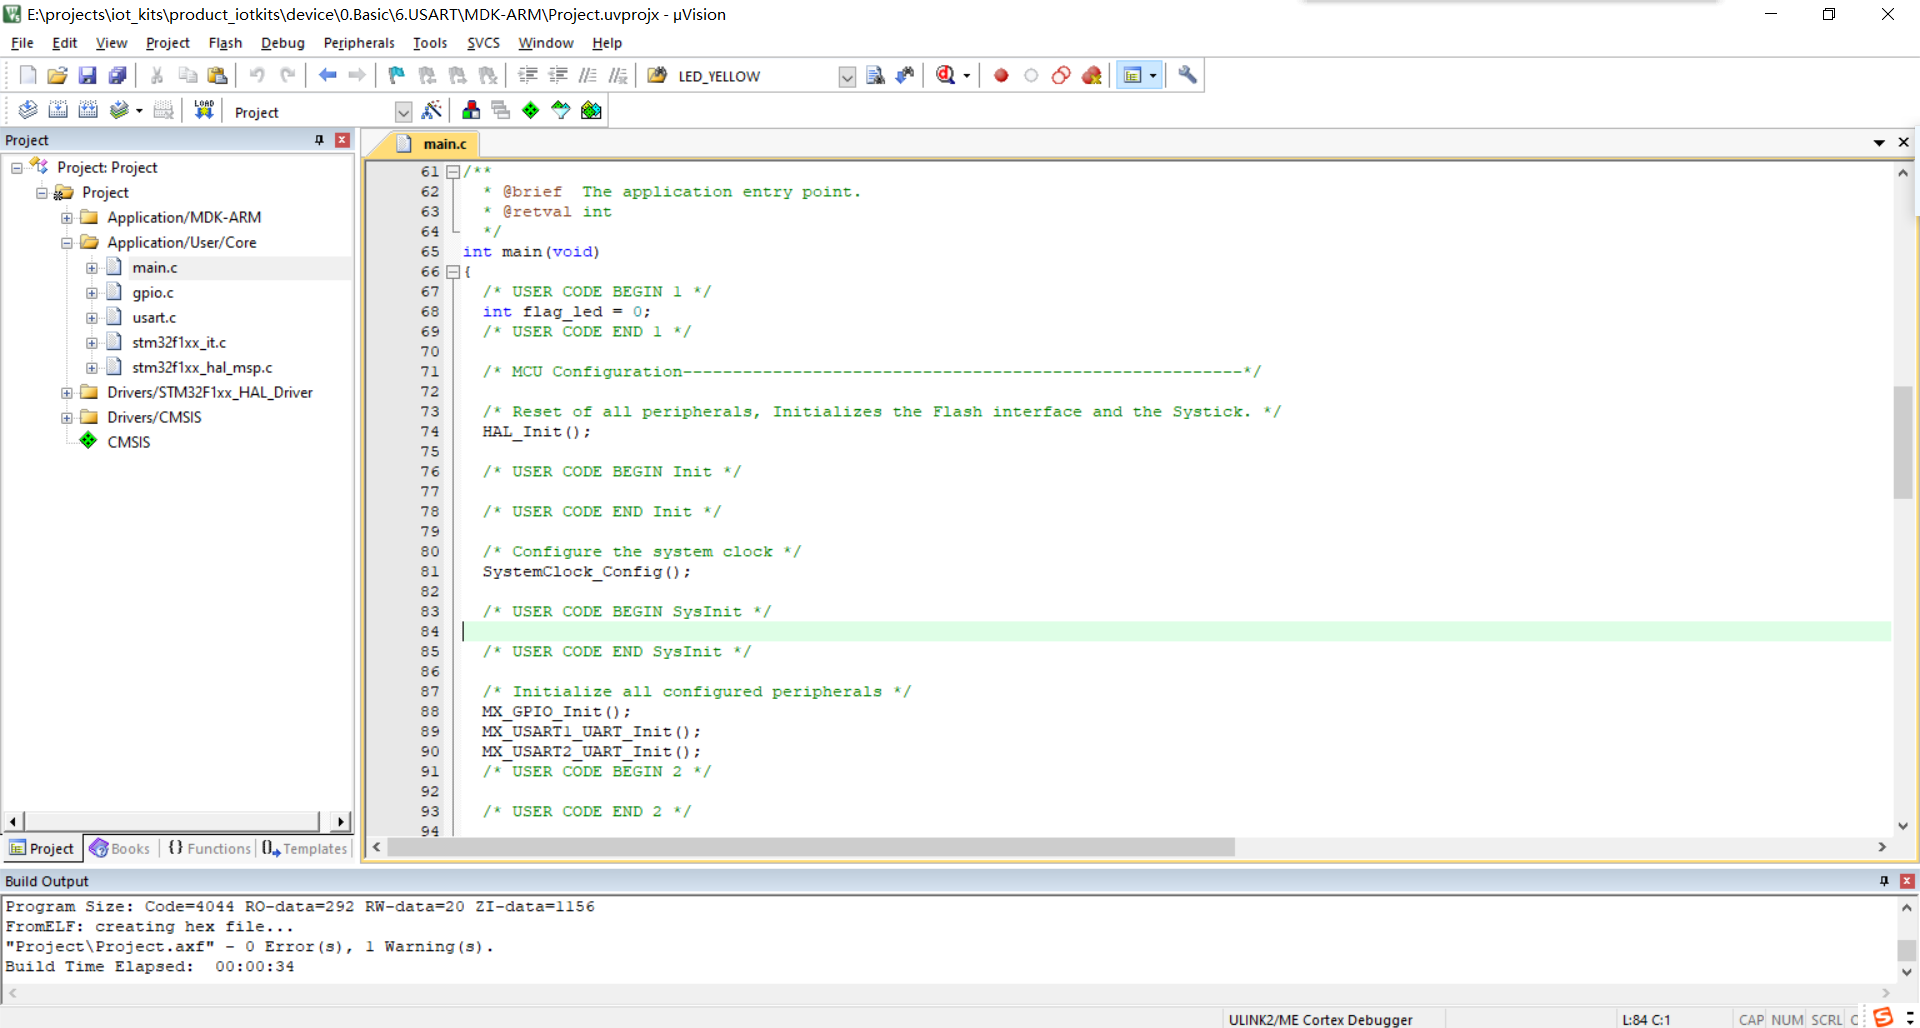The height and width of the screenshot is (1028, 1920).
Task: Start debug session with magnifier d icon
Action: point(945,75)
